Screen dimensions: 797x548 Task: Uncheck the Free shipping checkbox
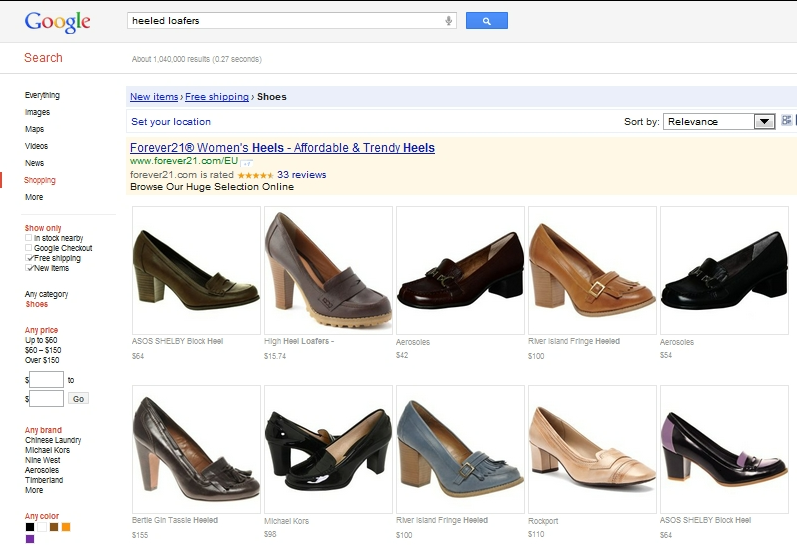[x=29, y=258]
